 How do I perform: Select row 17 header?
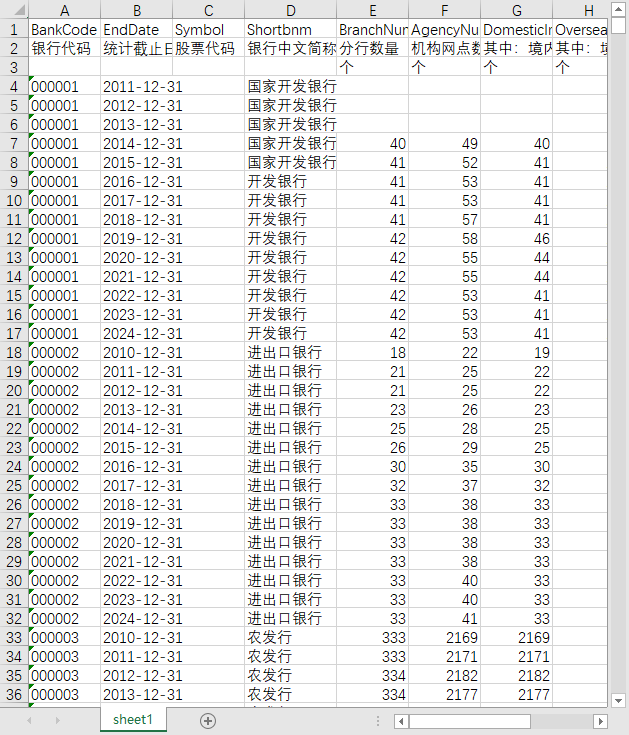(x=14, y=333)
